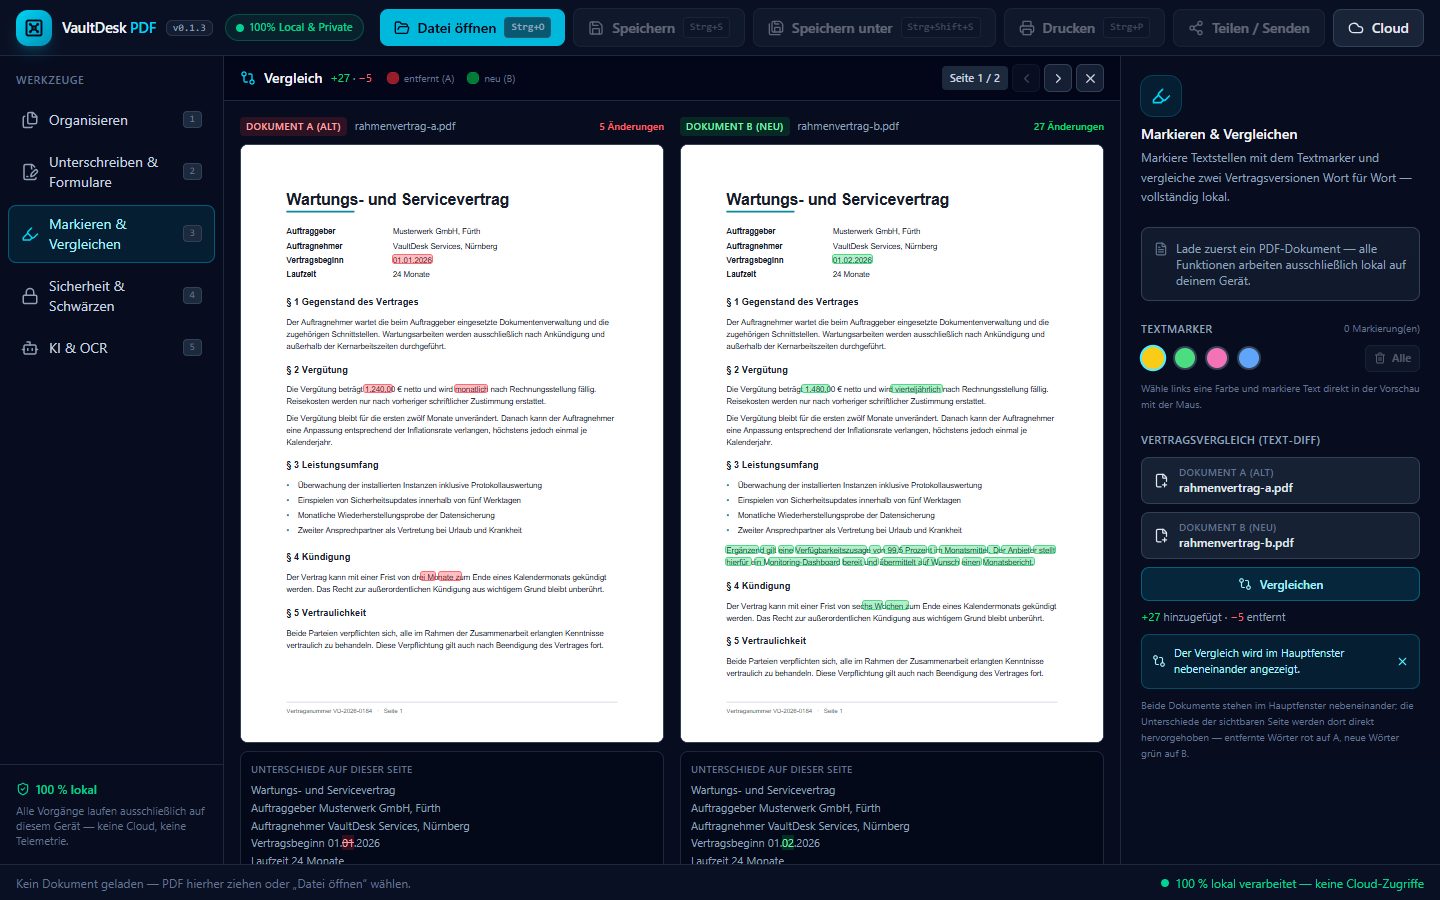The height and width of the screenshot is (900, 1440).
Task: Click the v0.1.3 version badge
Action: click(x=189, y=28)
